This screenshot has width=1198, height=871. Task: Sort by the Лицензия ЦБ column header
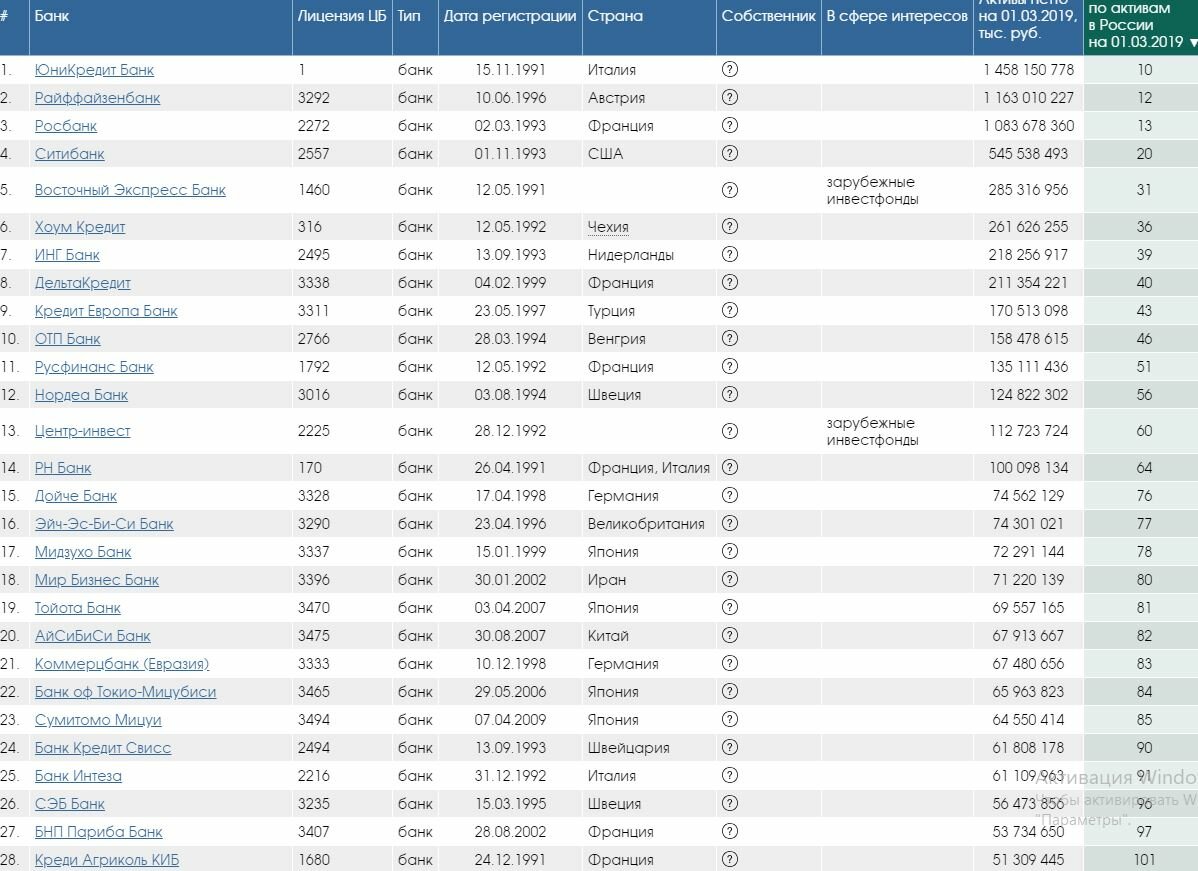[342, 16]
